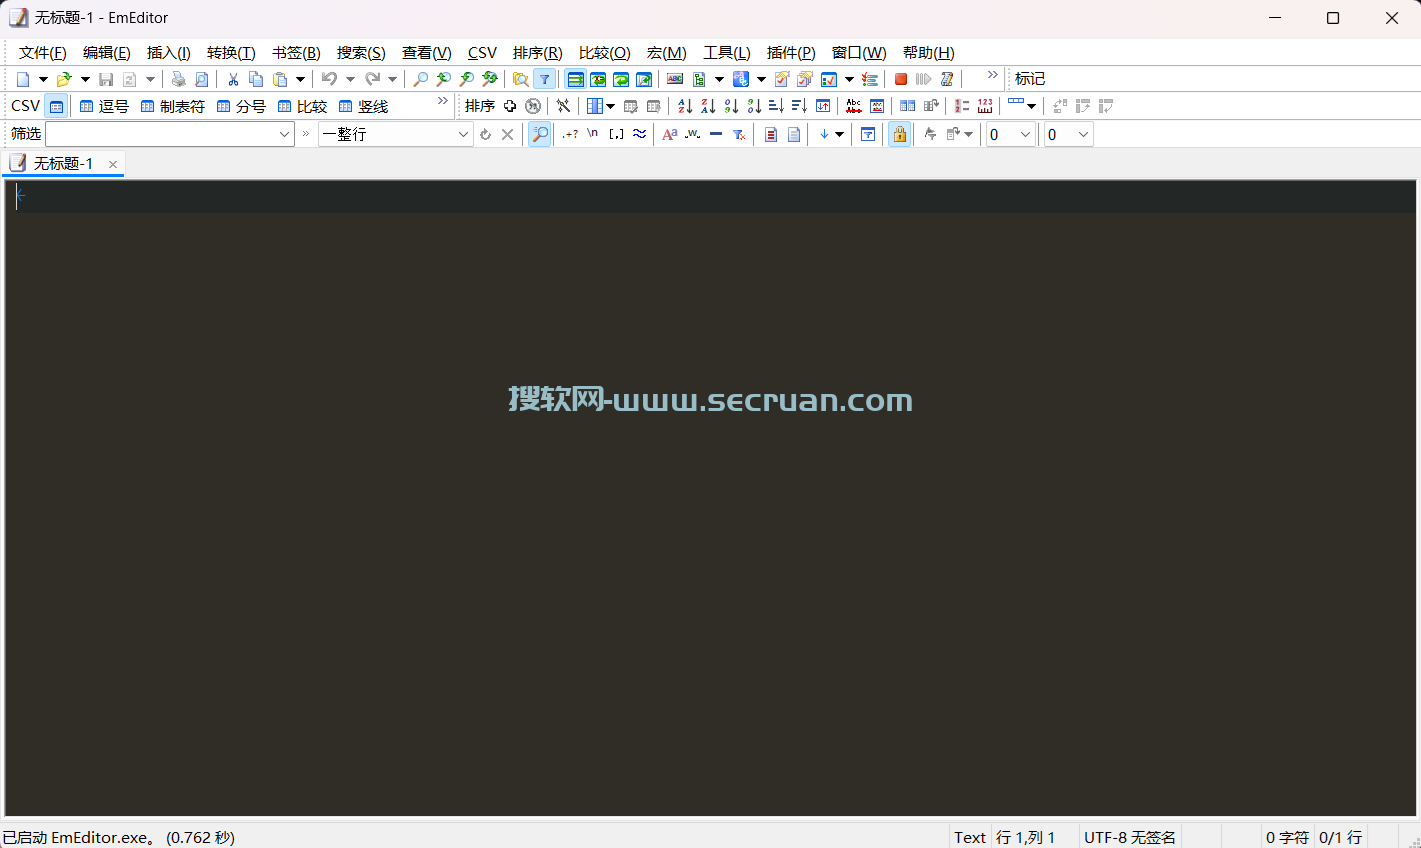
Task: Click the Find in Files icon
Action: tap(520, 79)
